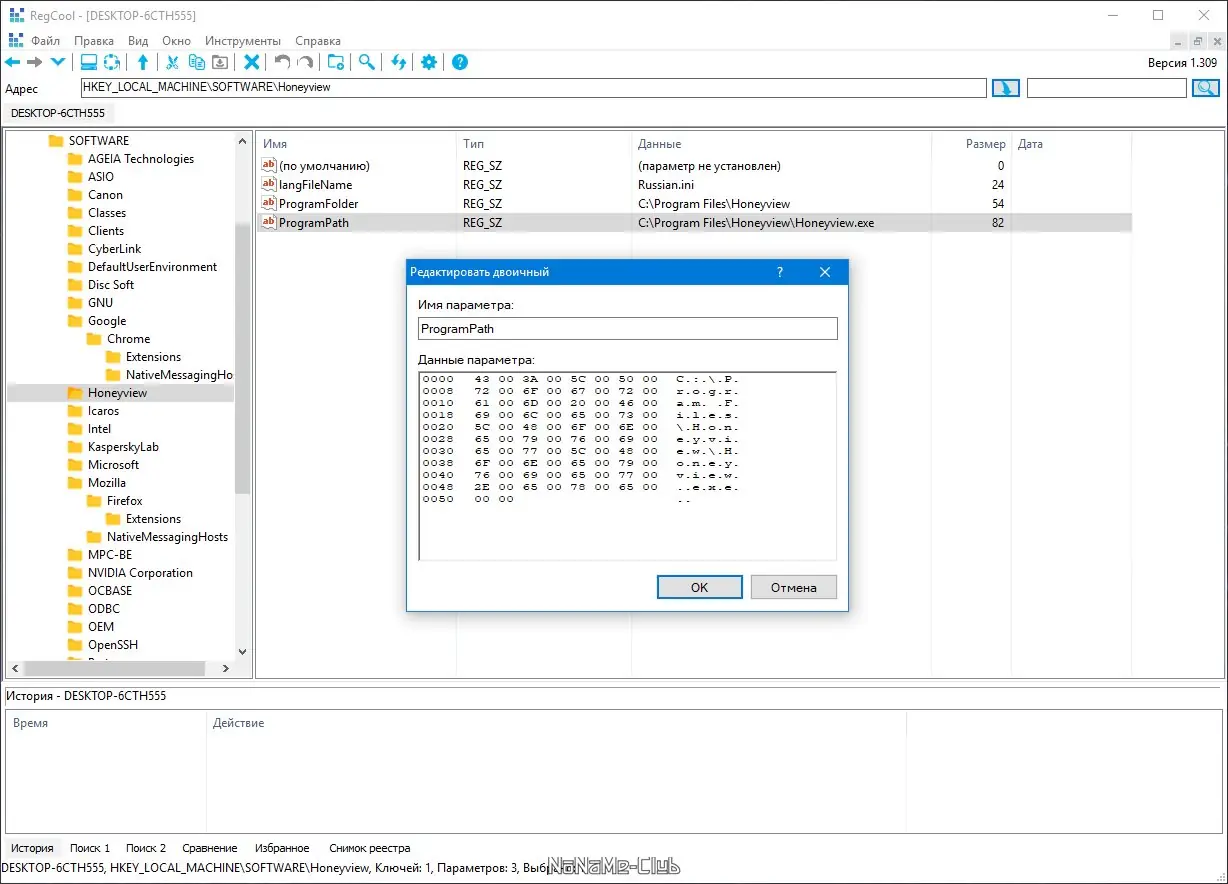The width and height of the screenshot is (1228, 884).
Task: Click the New key folder icon
Action: click(x=336, y=62)
